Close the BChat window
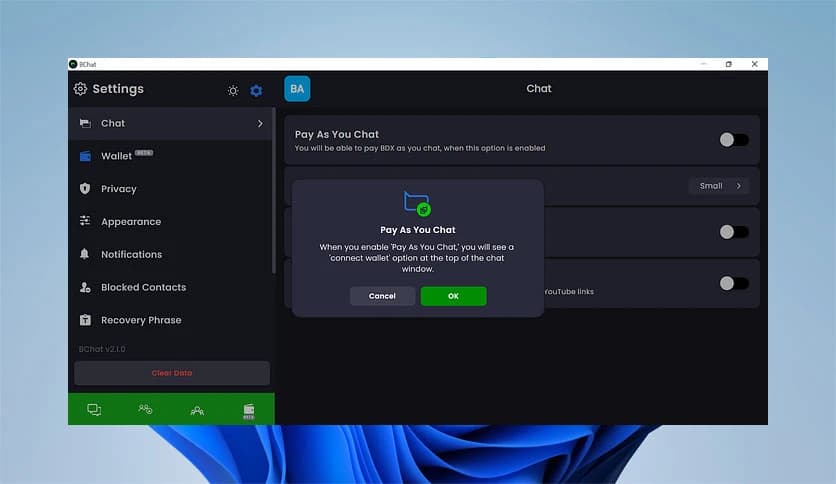The width and height of the screenshot is (836, 484). [x=754, y=64]
